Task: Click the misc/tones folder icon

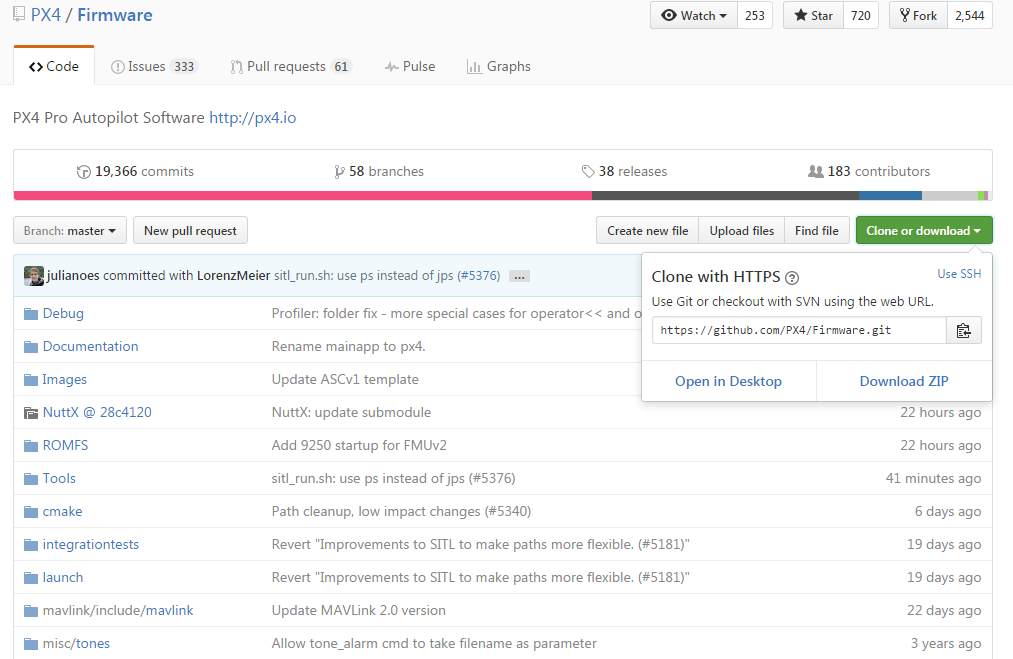Action: point(31,643)
